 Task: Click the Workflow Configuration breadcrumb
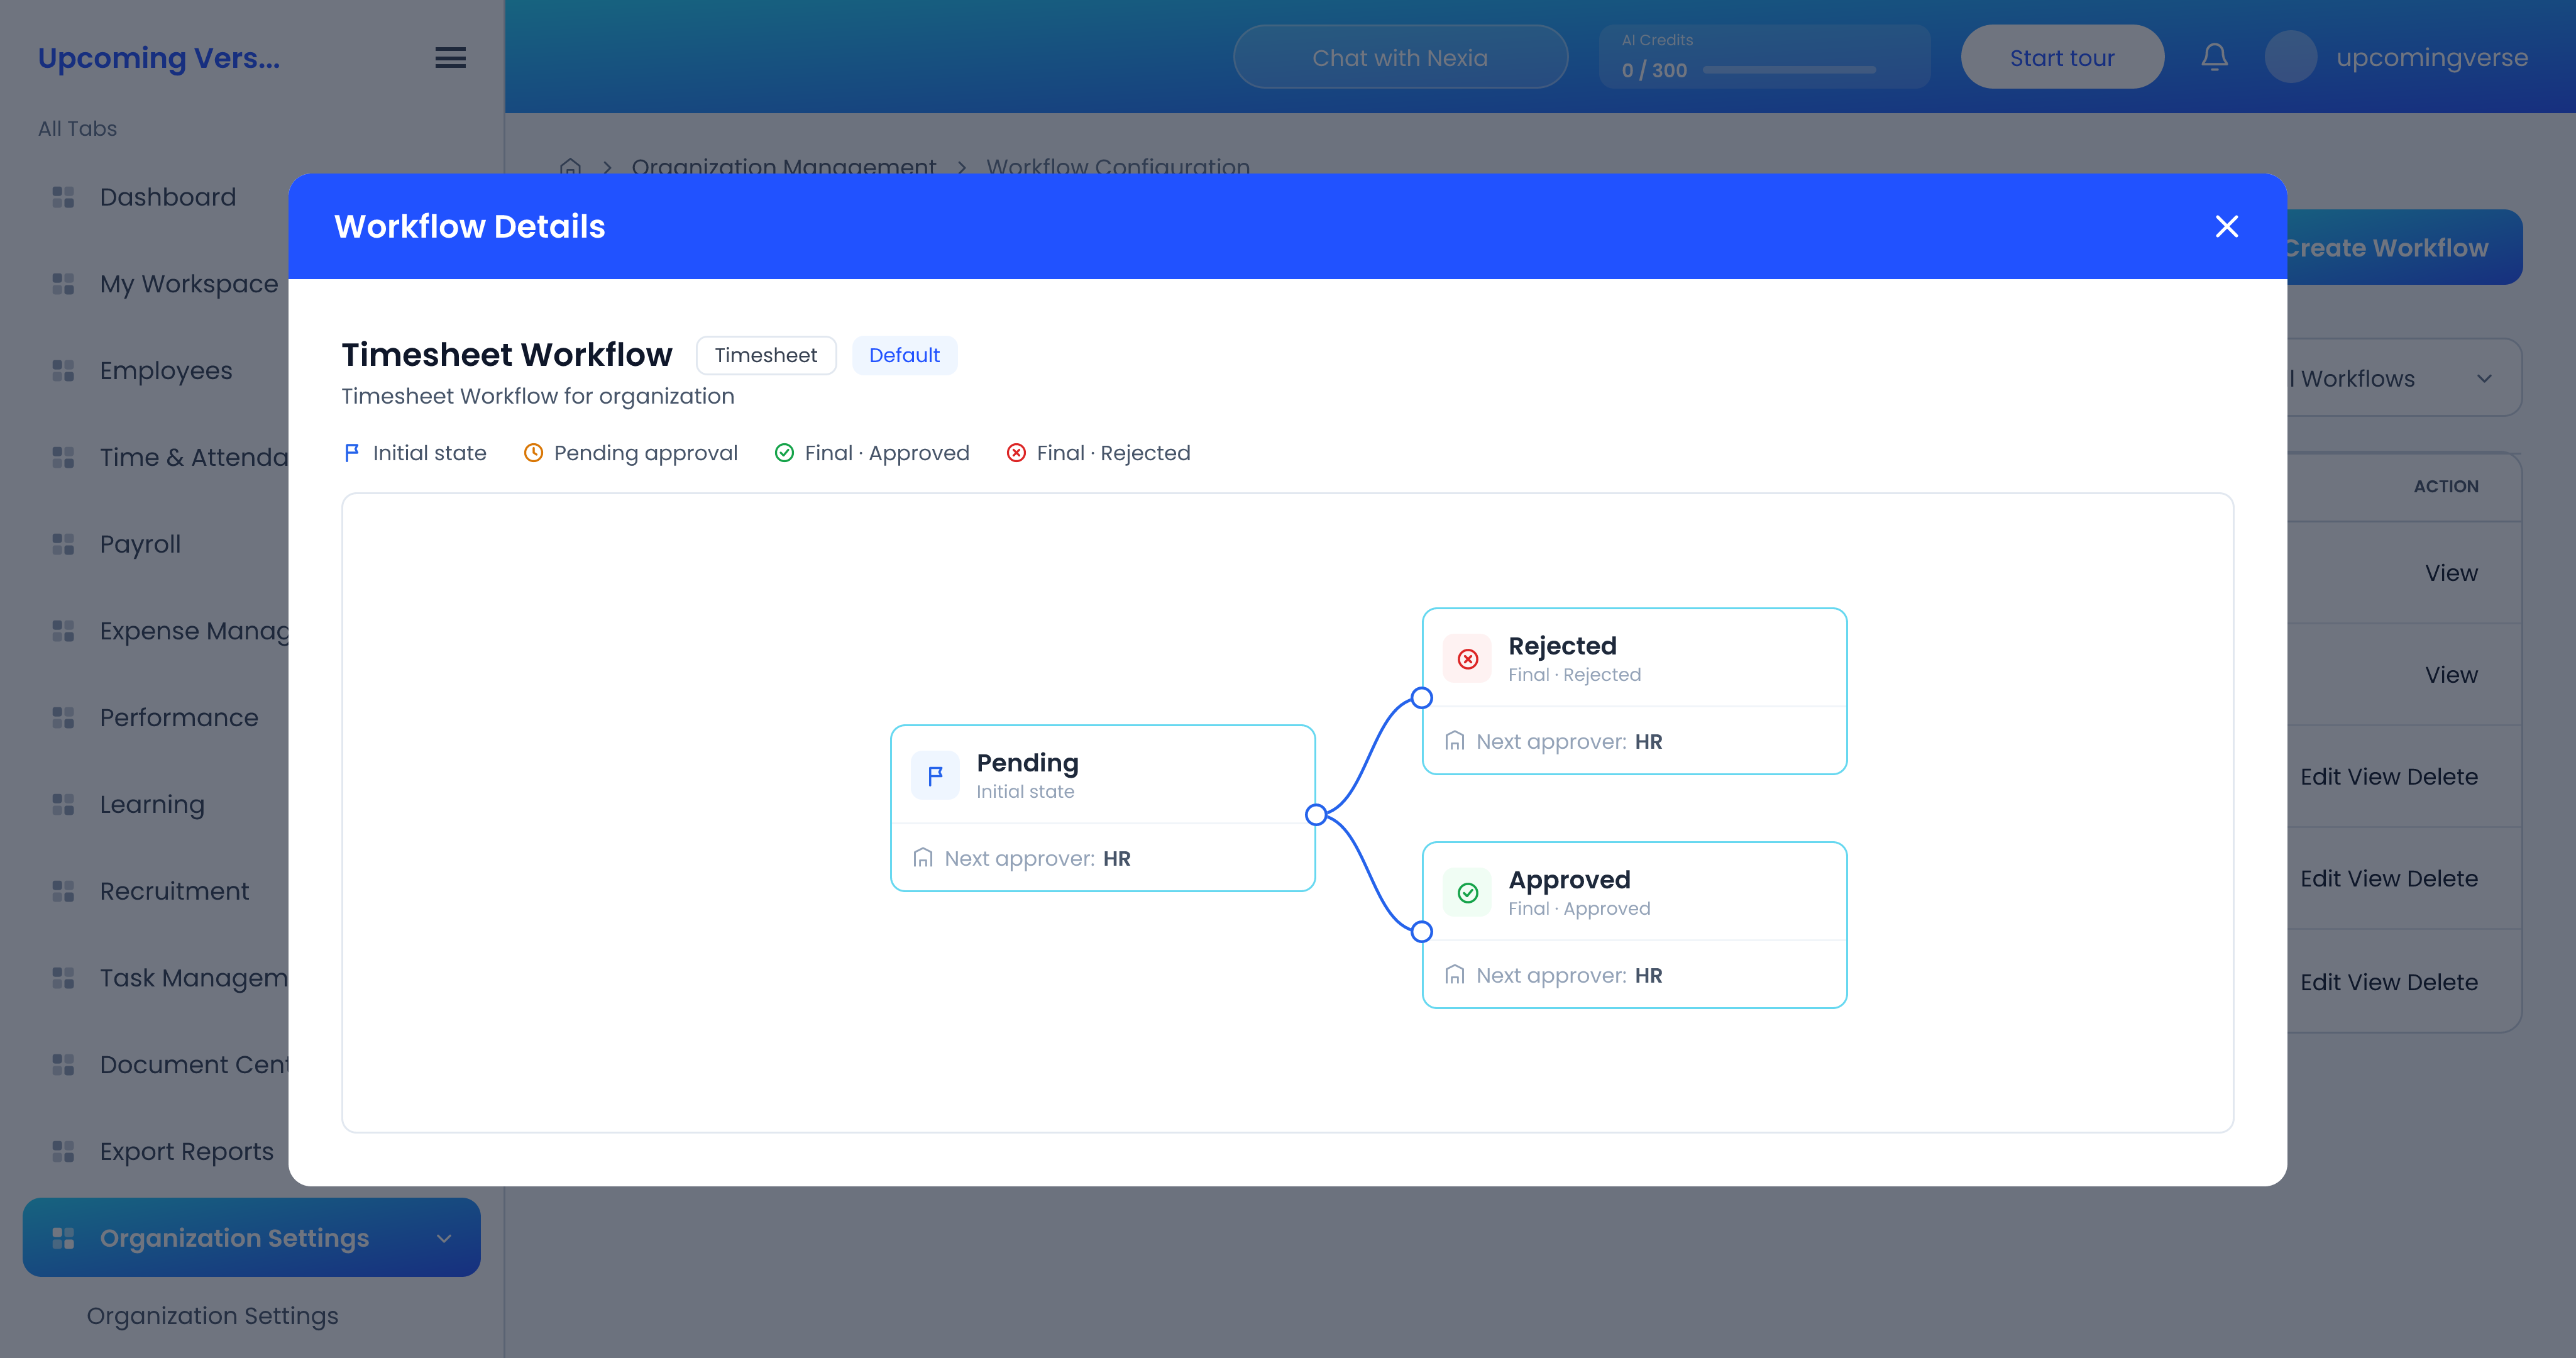pos(1118,166)
